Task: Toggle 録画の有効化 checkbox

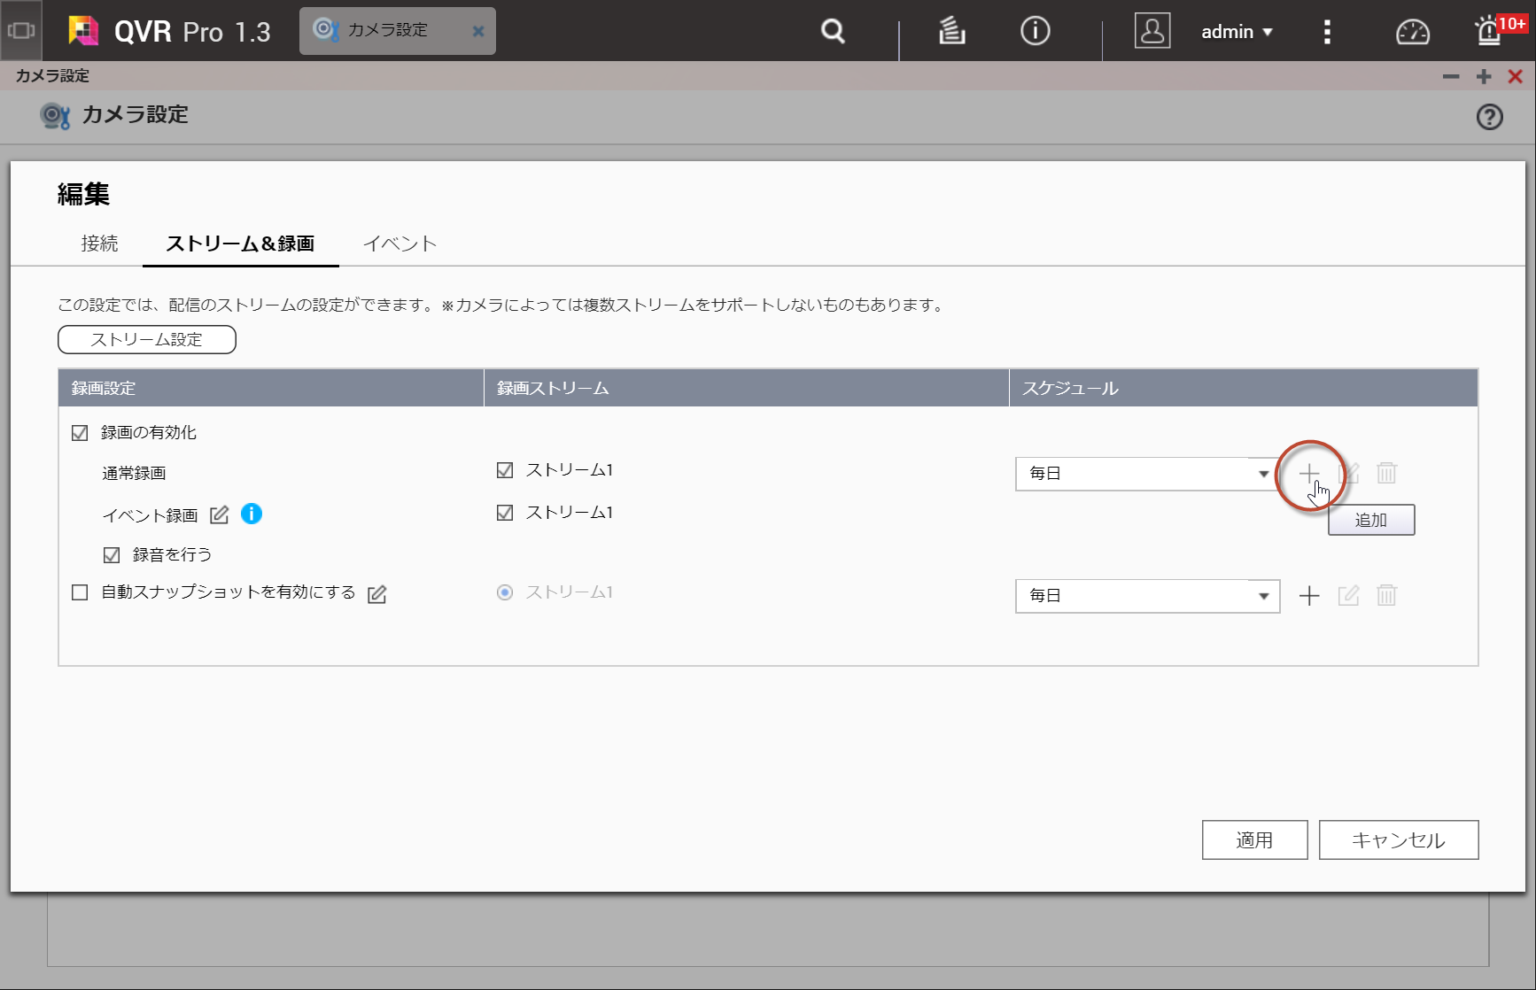Action: click(x=80, y=433)
